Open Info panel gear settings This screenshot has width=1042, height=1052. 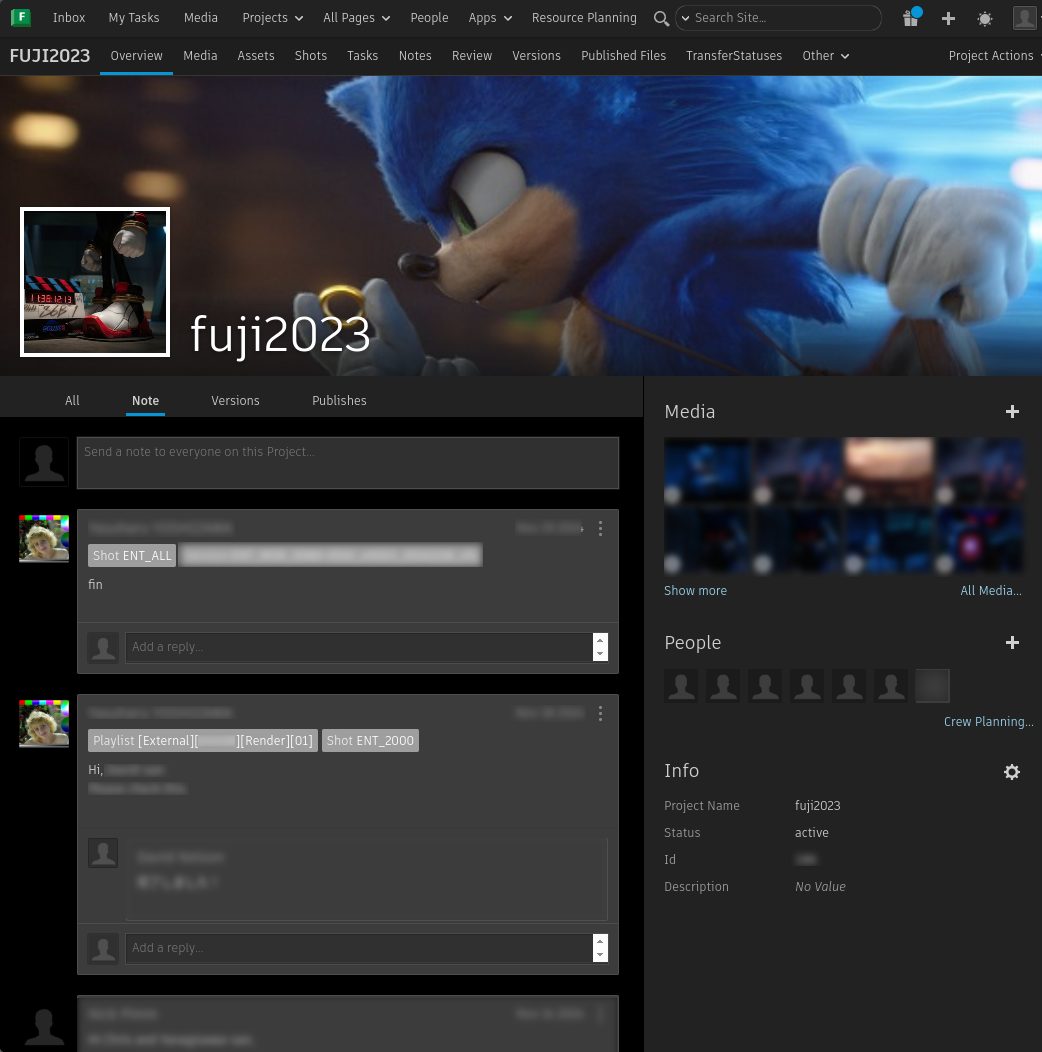pyautogui.click(x=1012, y=772)
